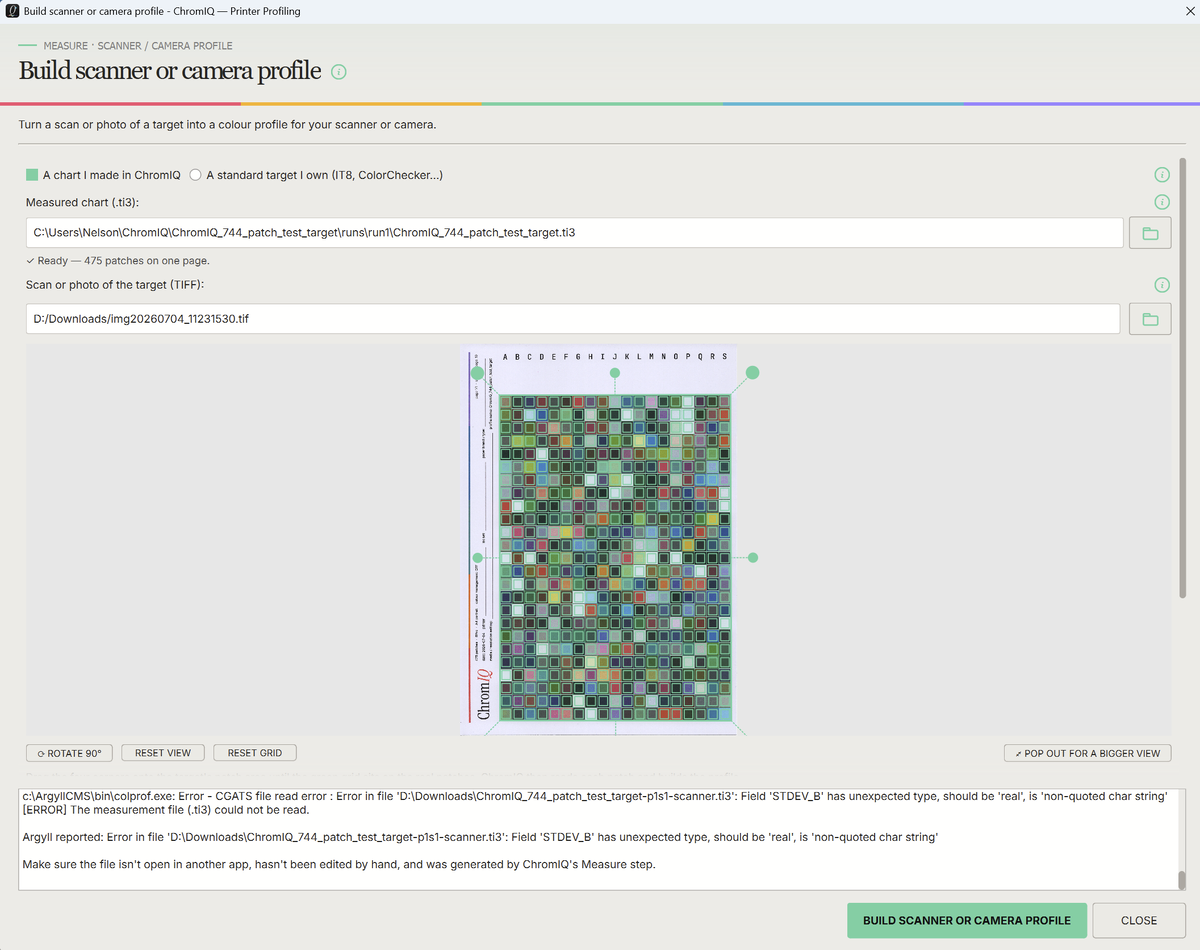The width and height of the screenshot is (1200, 950).
Task: Click the error log scrollbar thumb
Action: pyautogui.click(x=1181, y=880)
